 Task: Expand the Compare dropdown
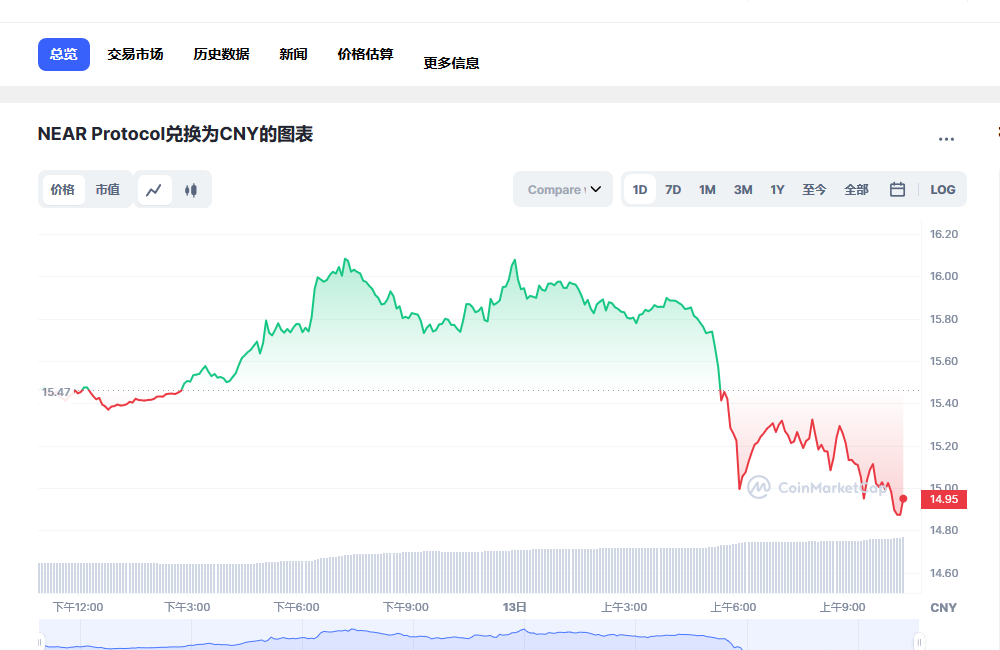[x=563, y=189]
